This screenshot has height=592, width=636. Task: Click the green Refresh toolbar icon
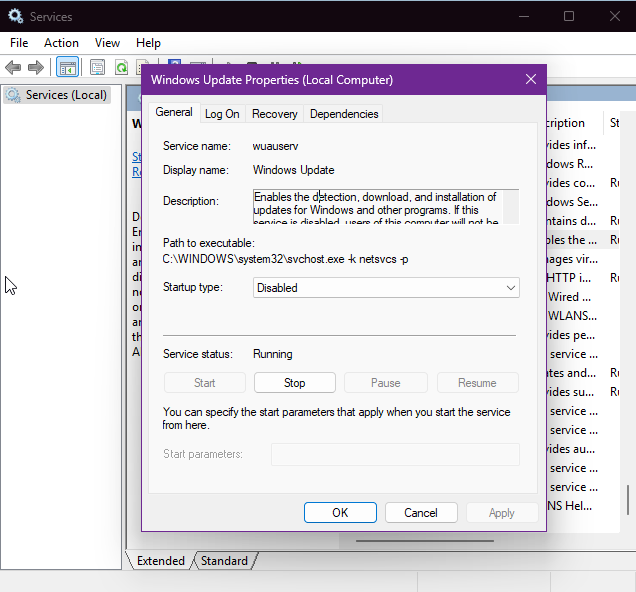coord(121,67)
